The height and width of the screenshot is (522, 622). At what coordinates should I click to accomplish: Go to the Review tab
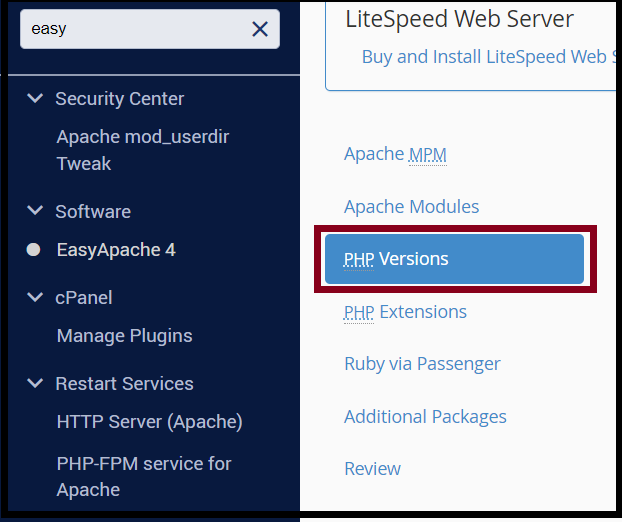tap(372, 469)
